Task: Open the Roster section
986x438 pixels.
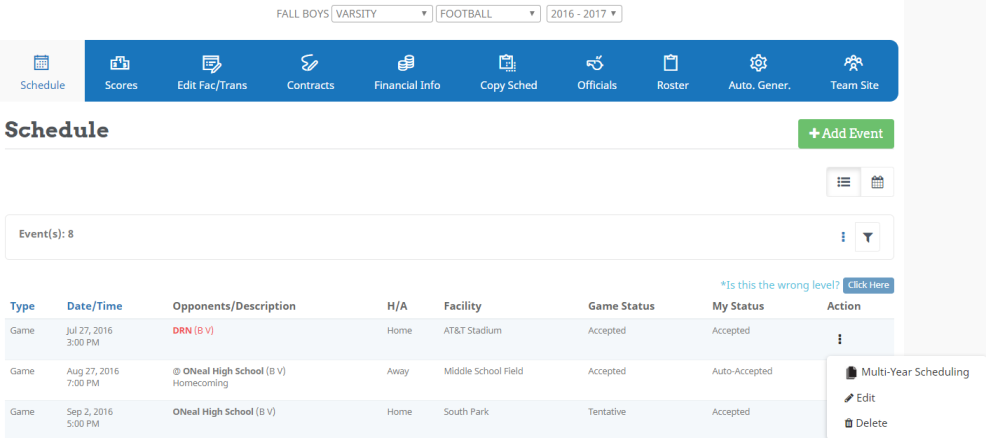Action: click(x=672, y=71)
